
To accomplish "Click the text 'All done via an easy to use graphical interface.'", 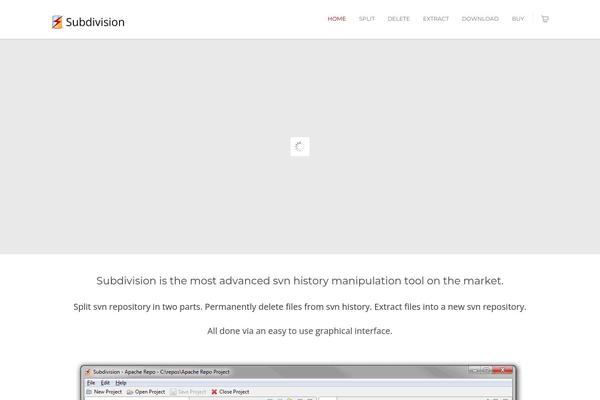I will (x=300, y=331).
